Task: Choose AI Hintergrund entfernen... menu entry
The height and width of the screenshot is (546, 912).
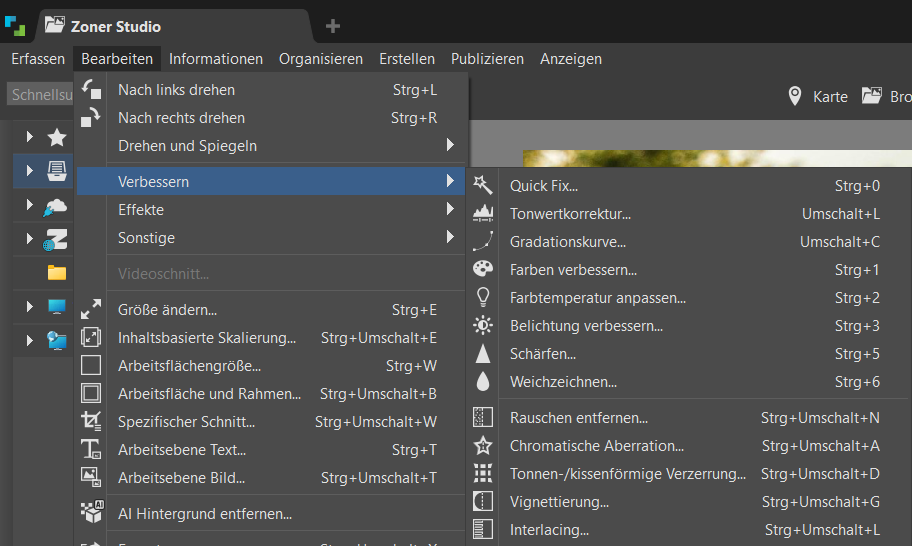Action: (x=272, y=513)
